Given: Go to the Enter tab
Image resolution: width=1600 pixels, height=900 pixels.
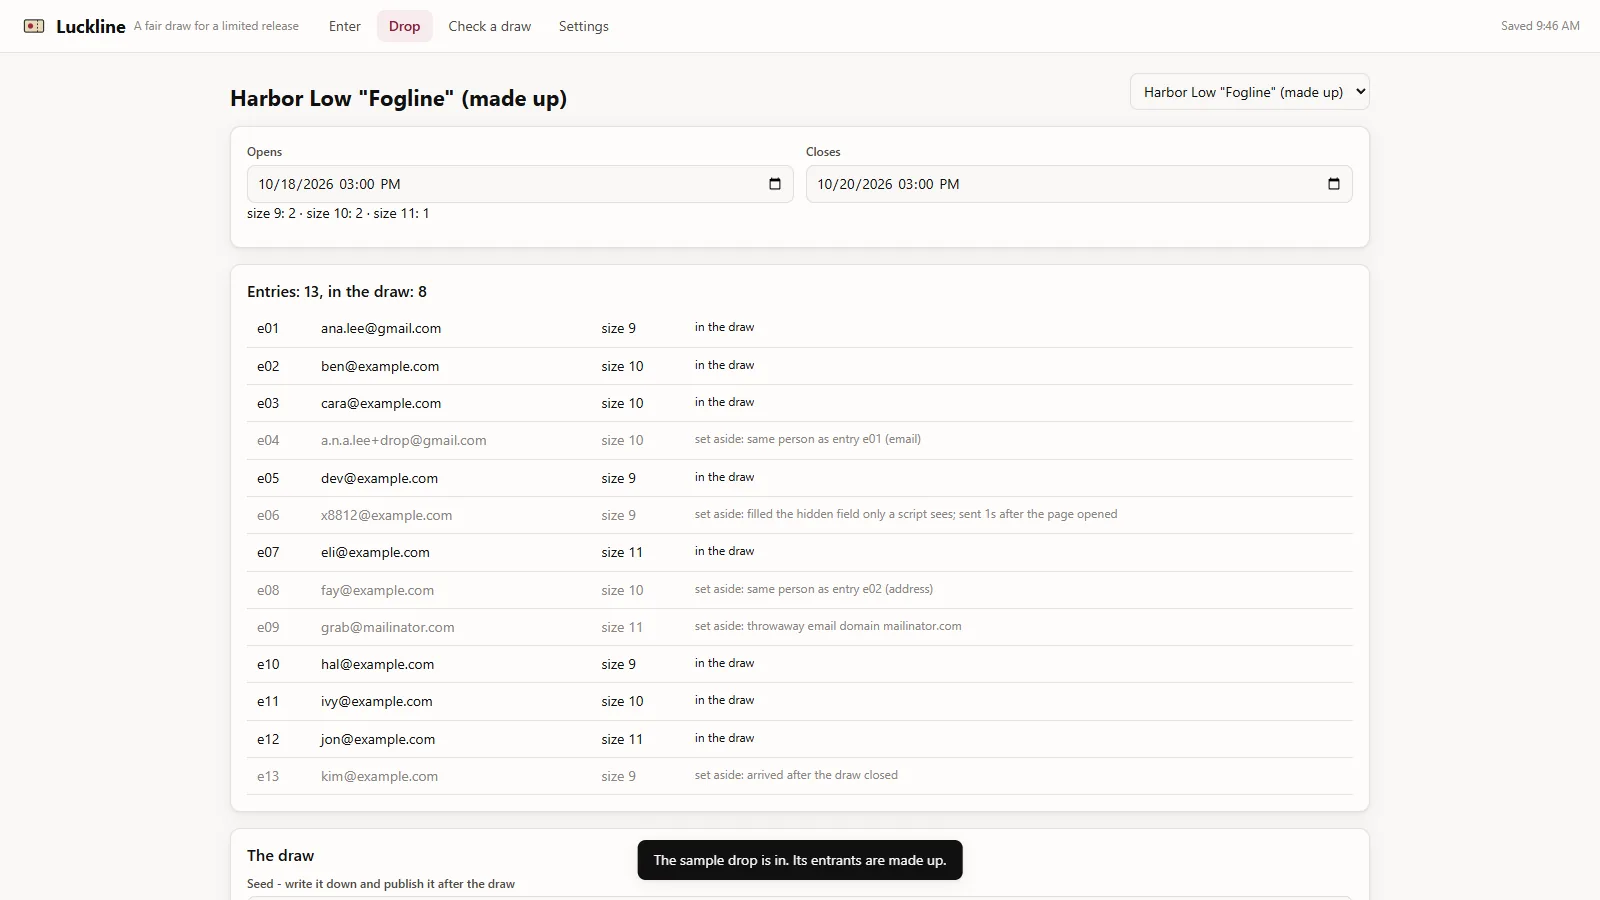Looking at the screenshot, I should coord(345,26).
